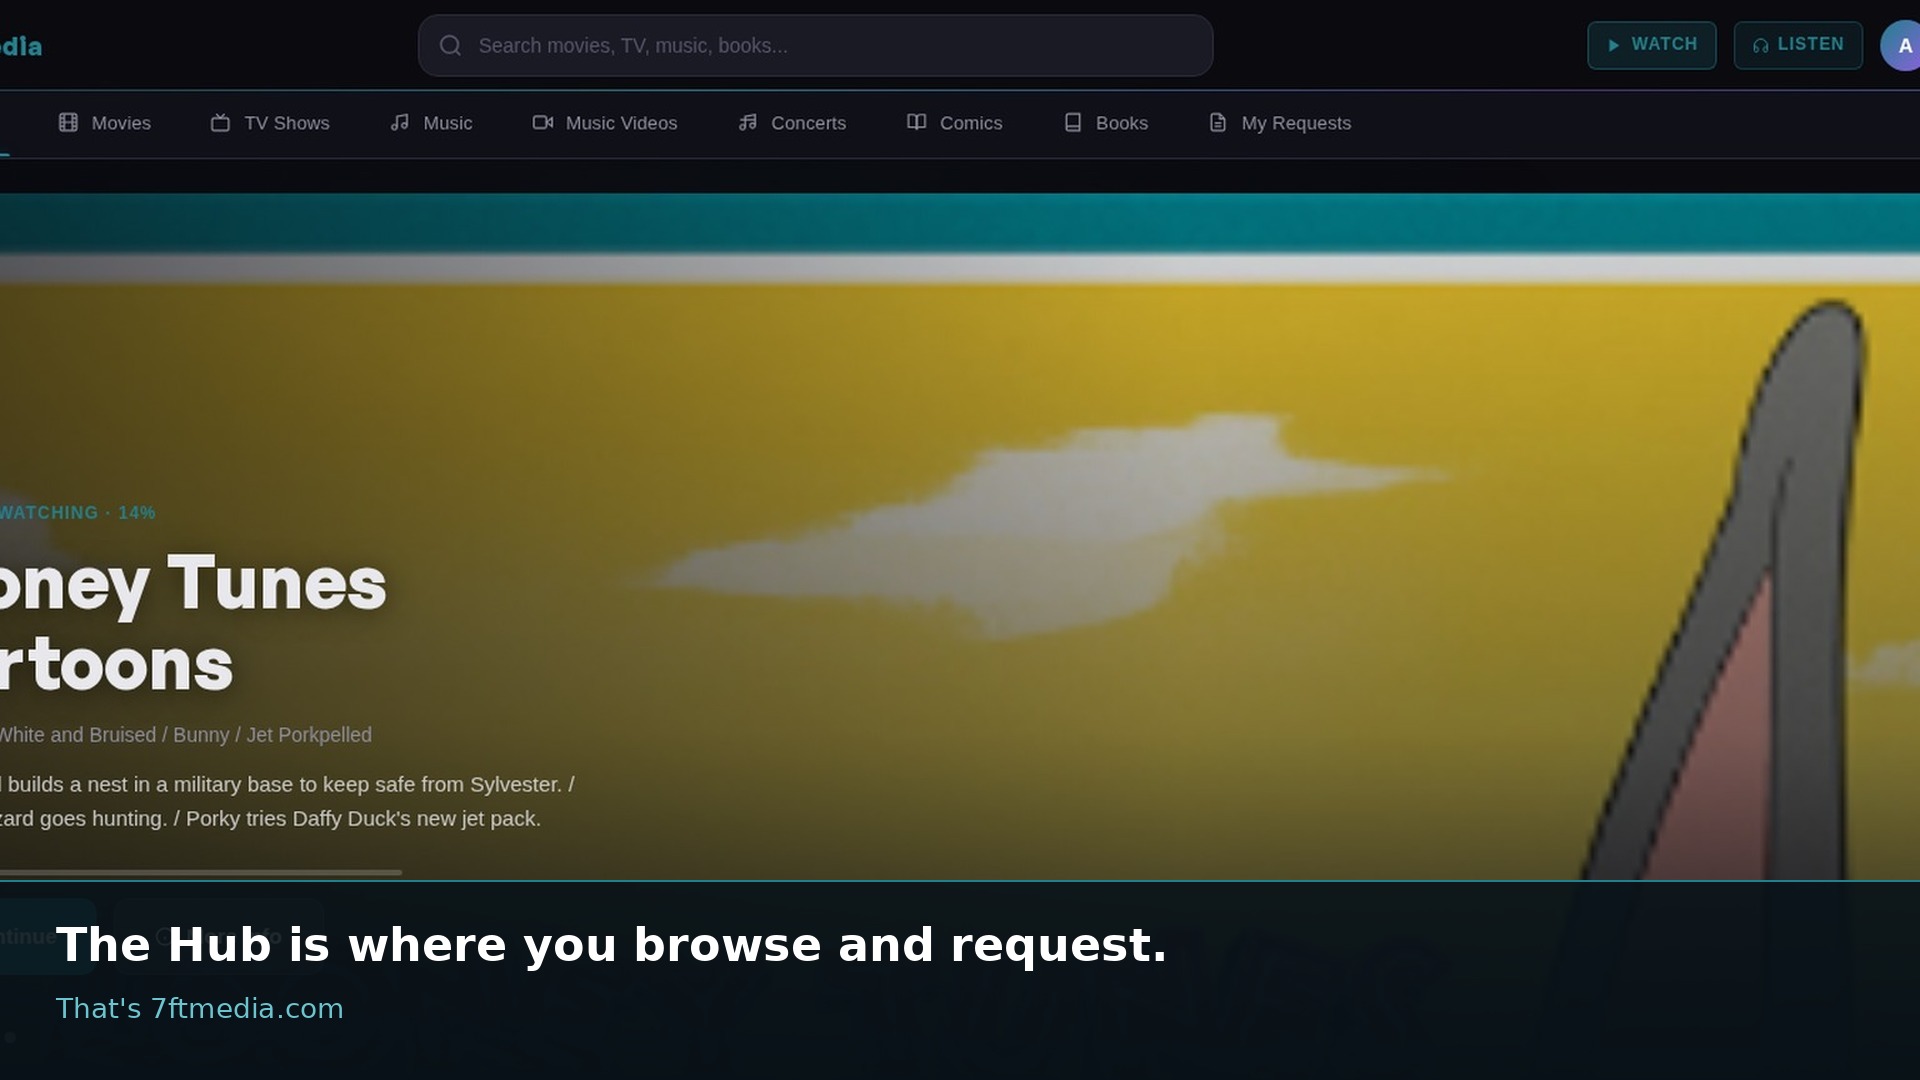Select the Music Videos tab
1920x1080 pixels.
coord(605,123)
